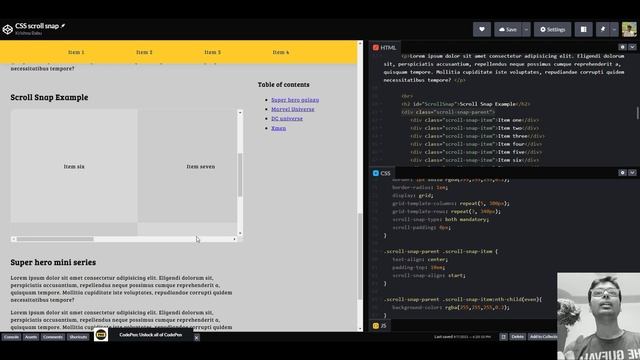This screenshot has width=640, height=360.
Task: Open pen Settings
Action: pos(552,29)
